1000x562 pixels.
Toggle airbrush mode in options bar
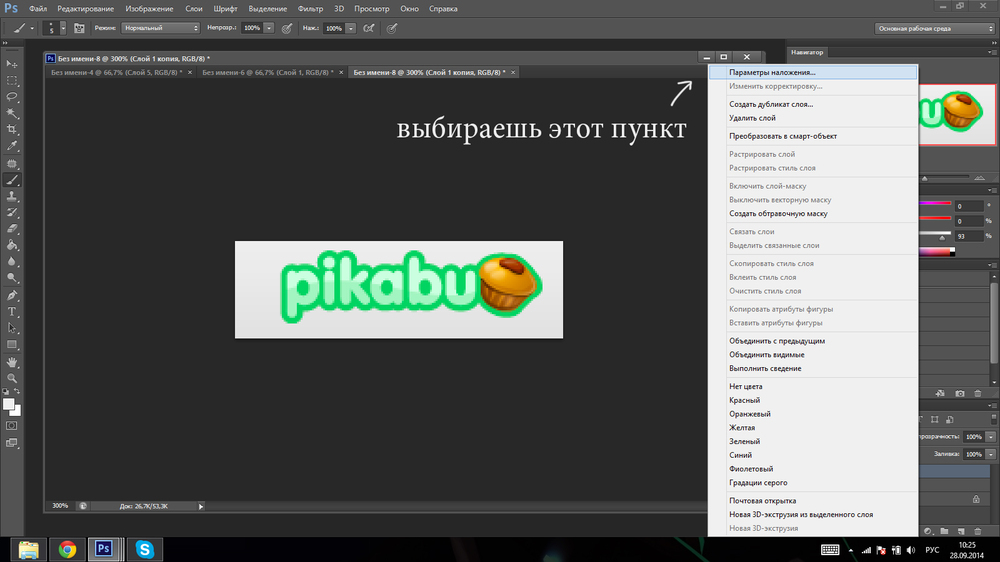(x=369, y=28)
